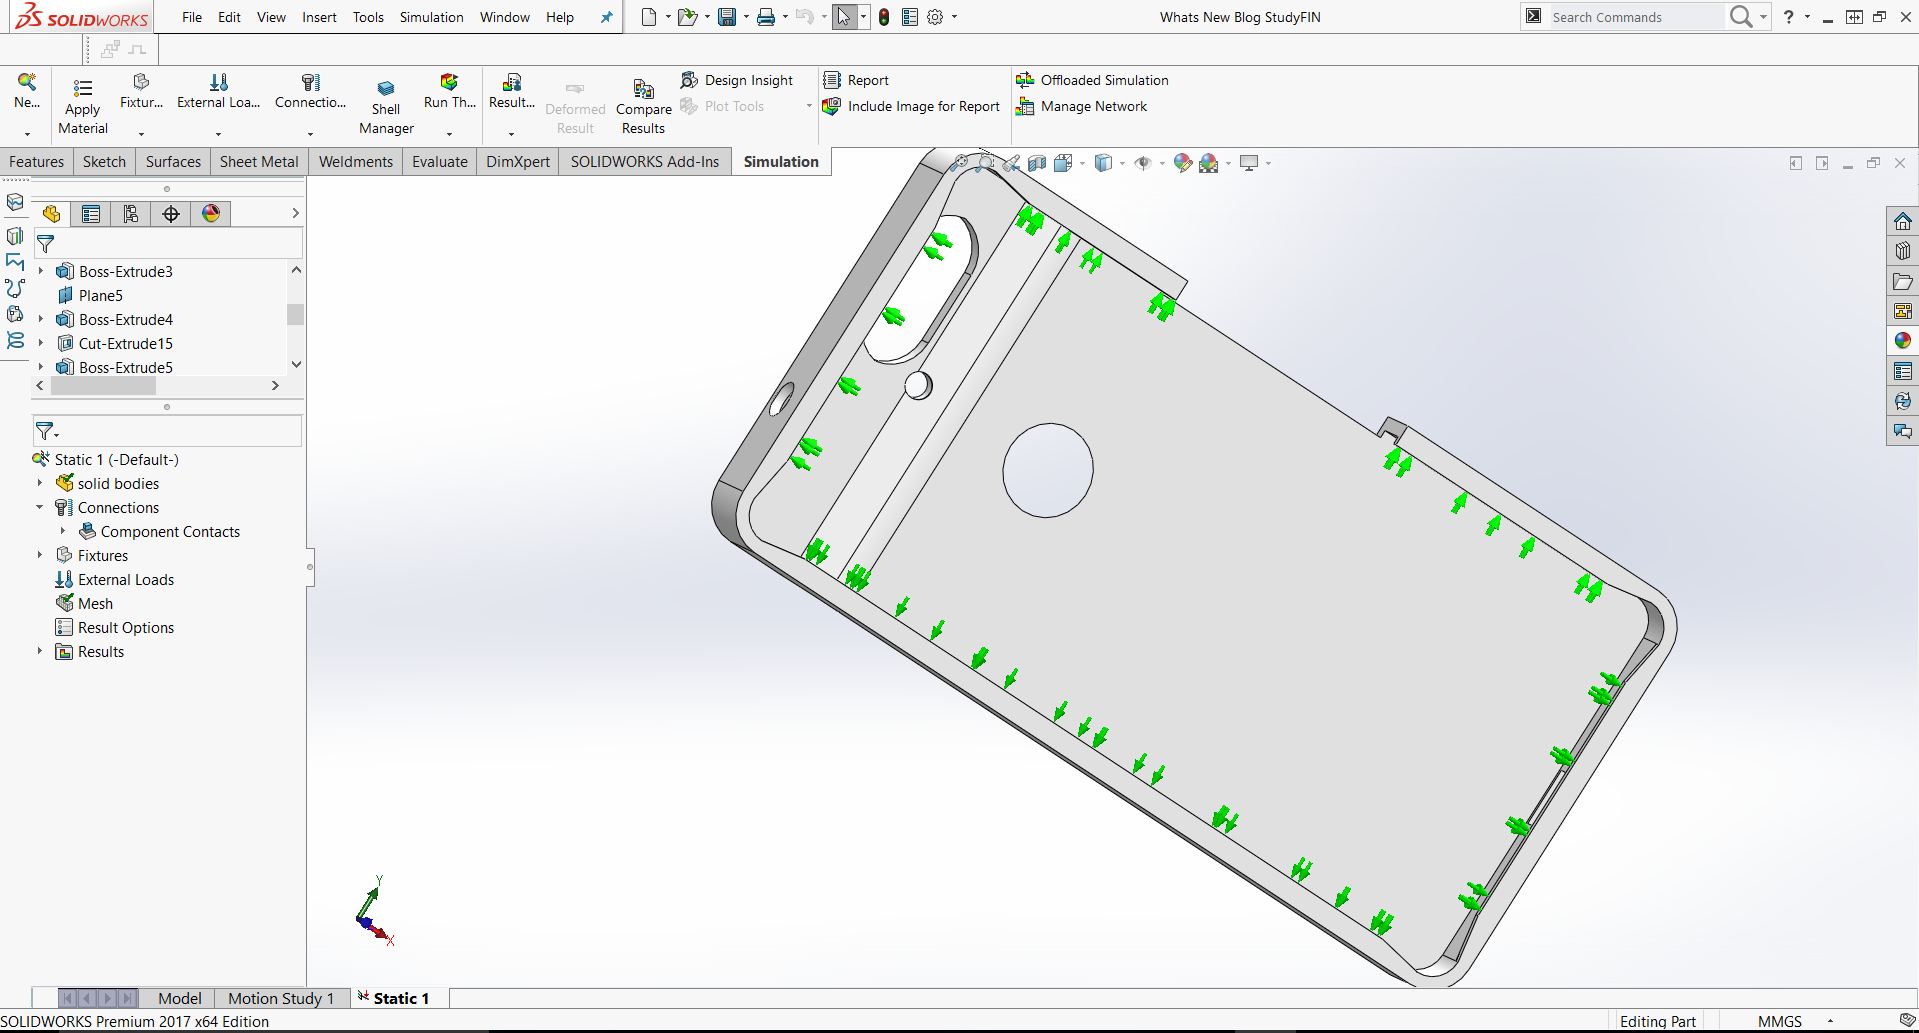Switch to Motion Study 1 tab
Viewport: 1919px width, 1033px height.
point(280,998)
